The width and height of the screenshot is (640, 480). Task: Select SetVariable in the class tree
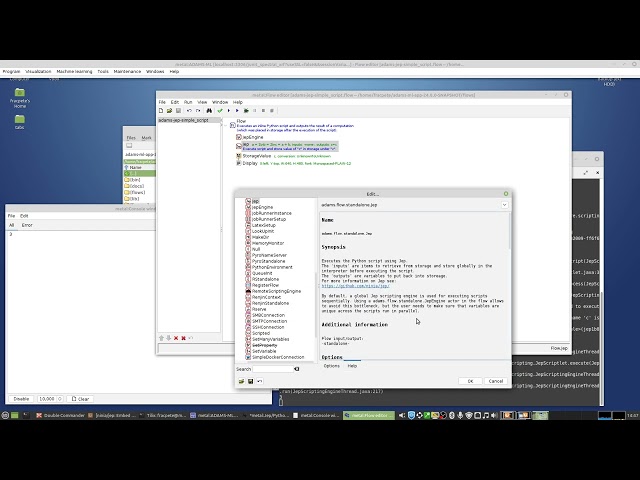tap(264, 351)
